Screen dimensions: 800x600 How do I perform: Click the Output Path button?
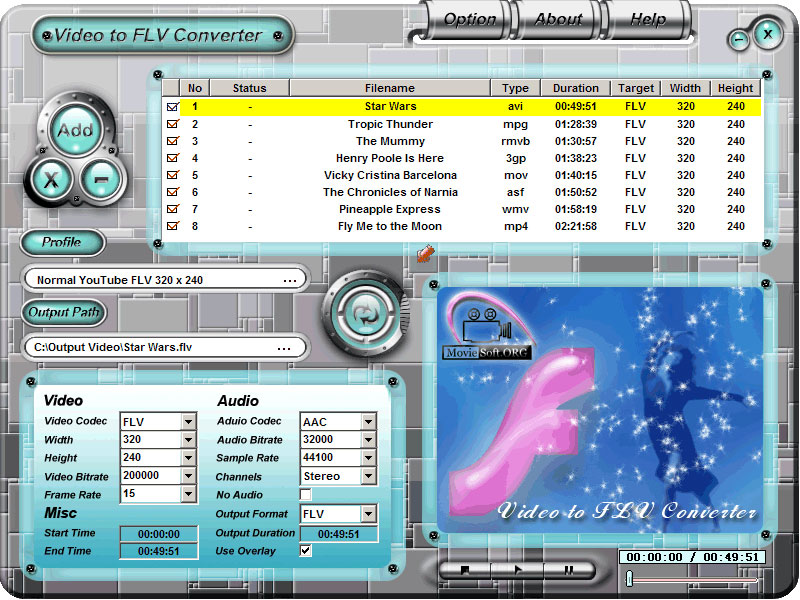[x=63, y=312]
